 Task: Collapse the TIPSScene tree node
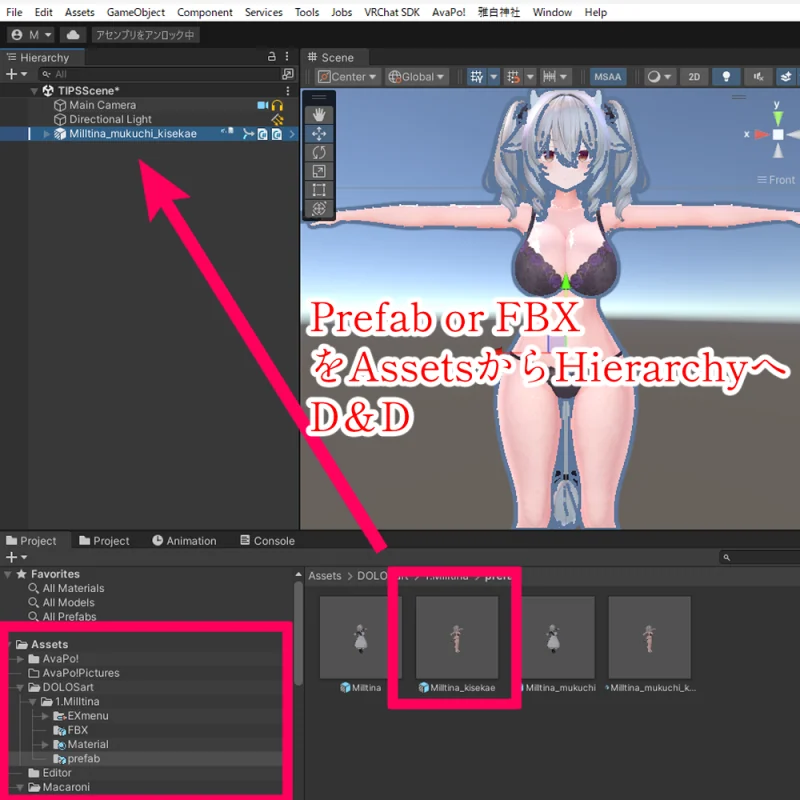pyautogui.click(x=34, y=91)
